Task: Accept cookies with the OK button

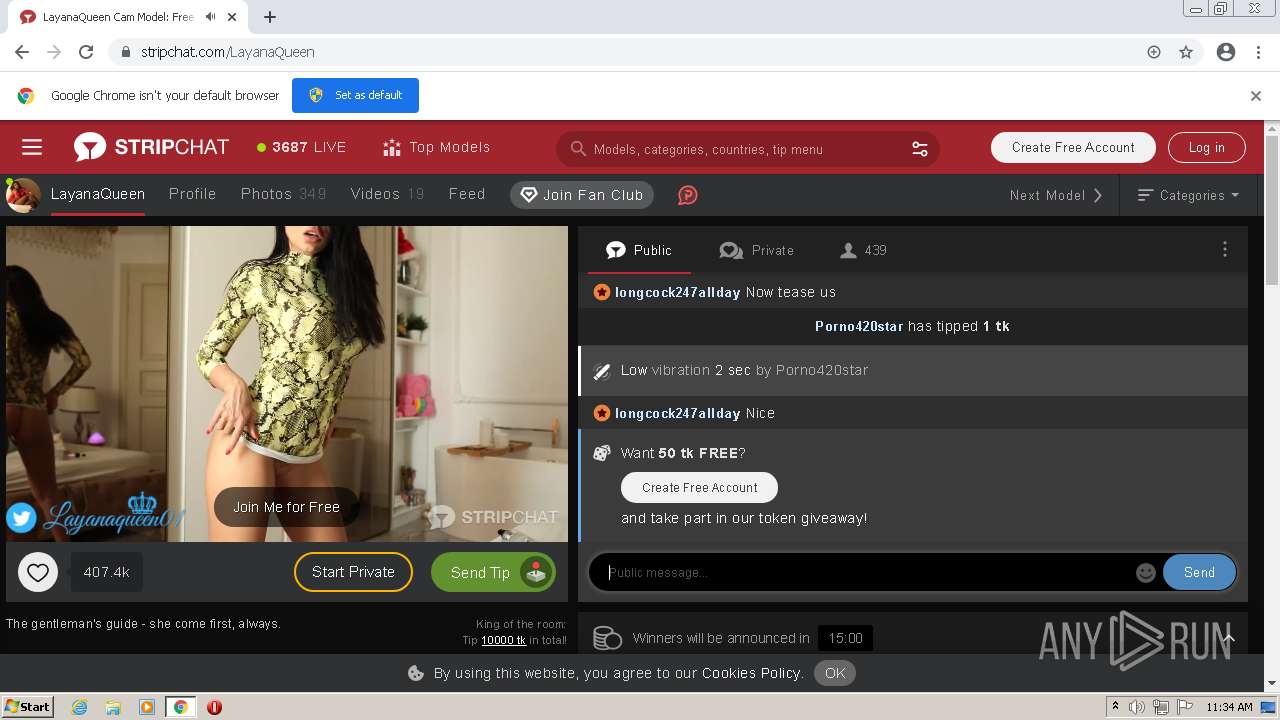Action: [835, 673]
